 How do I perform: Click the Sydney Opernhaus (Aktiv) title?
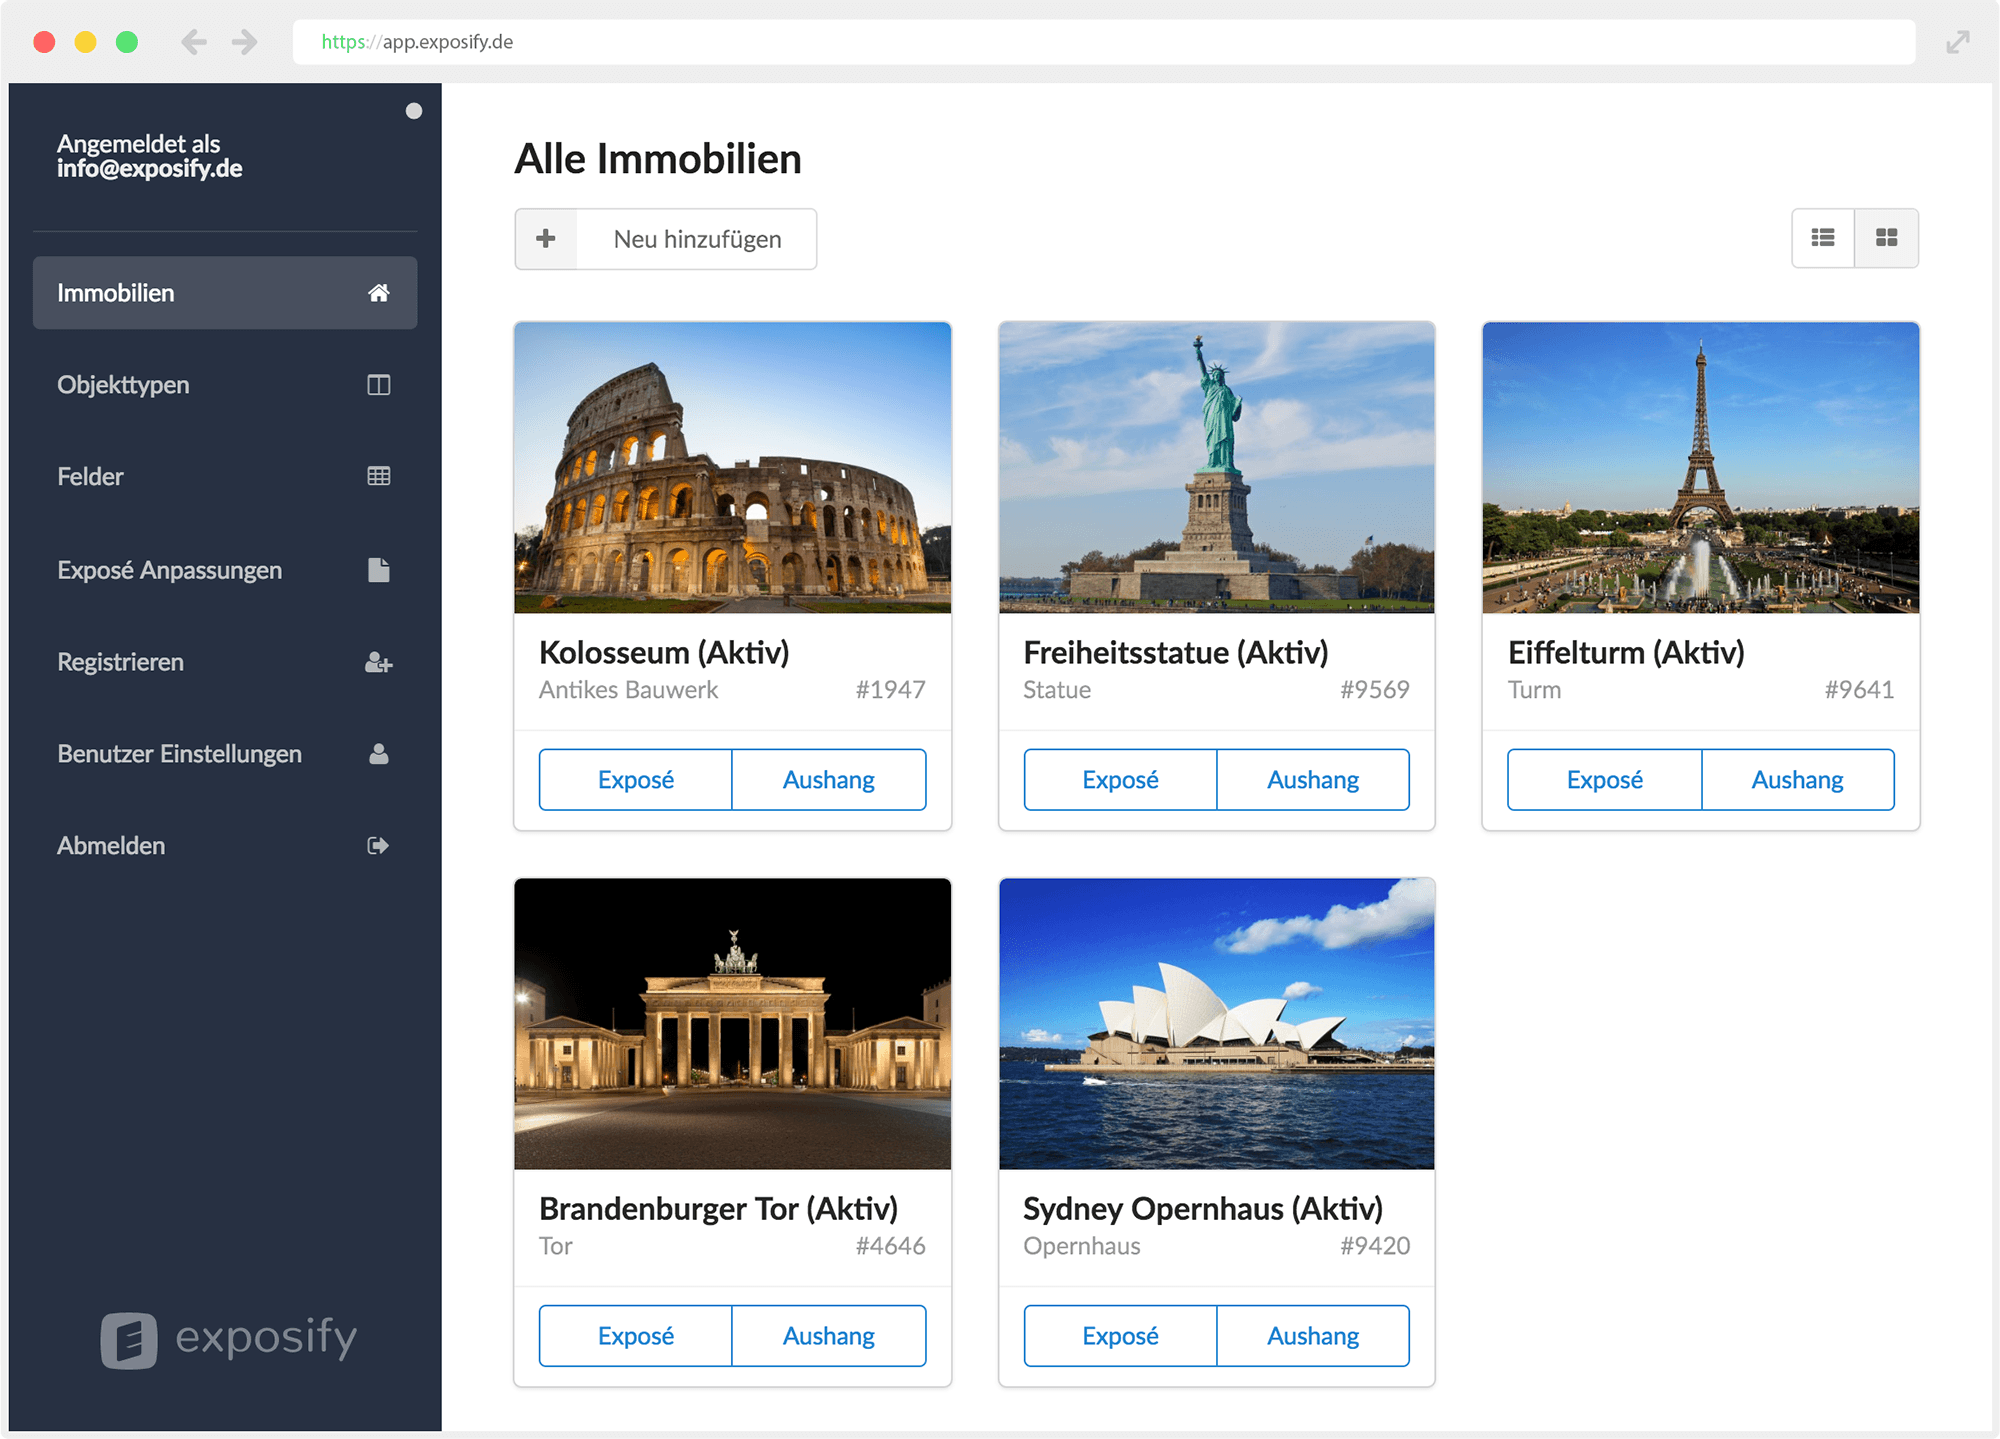coord(1203,1209)
